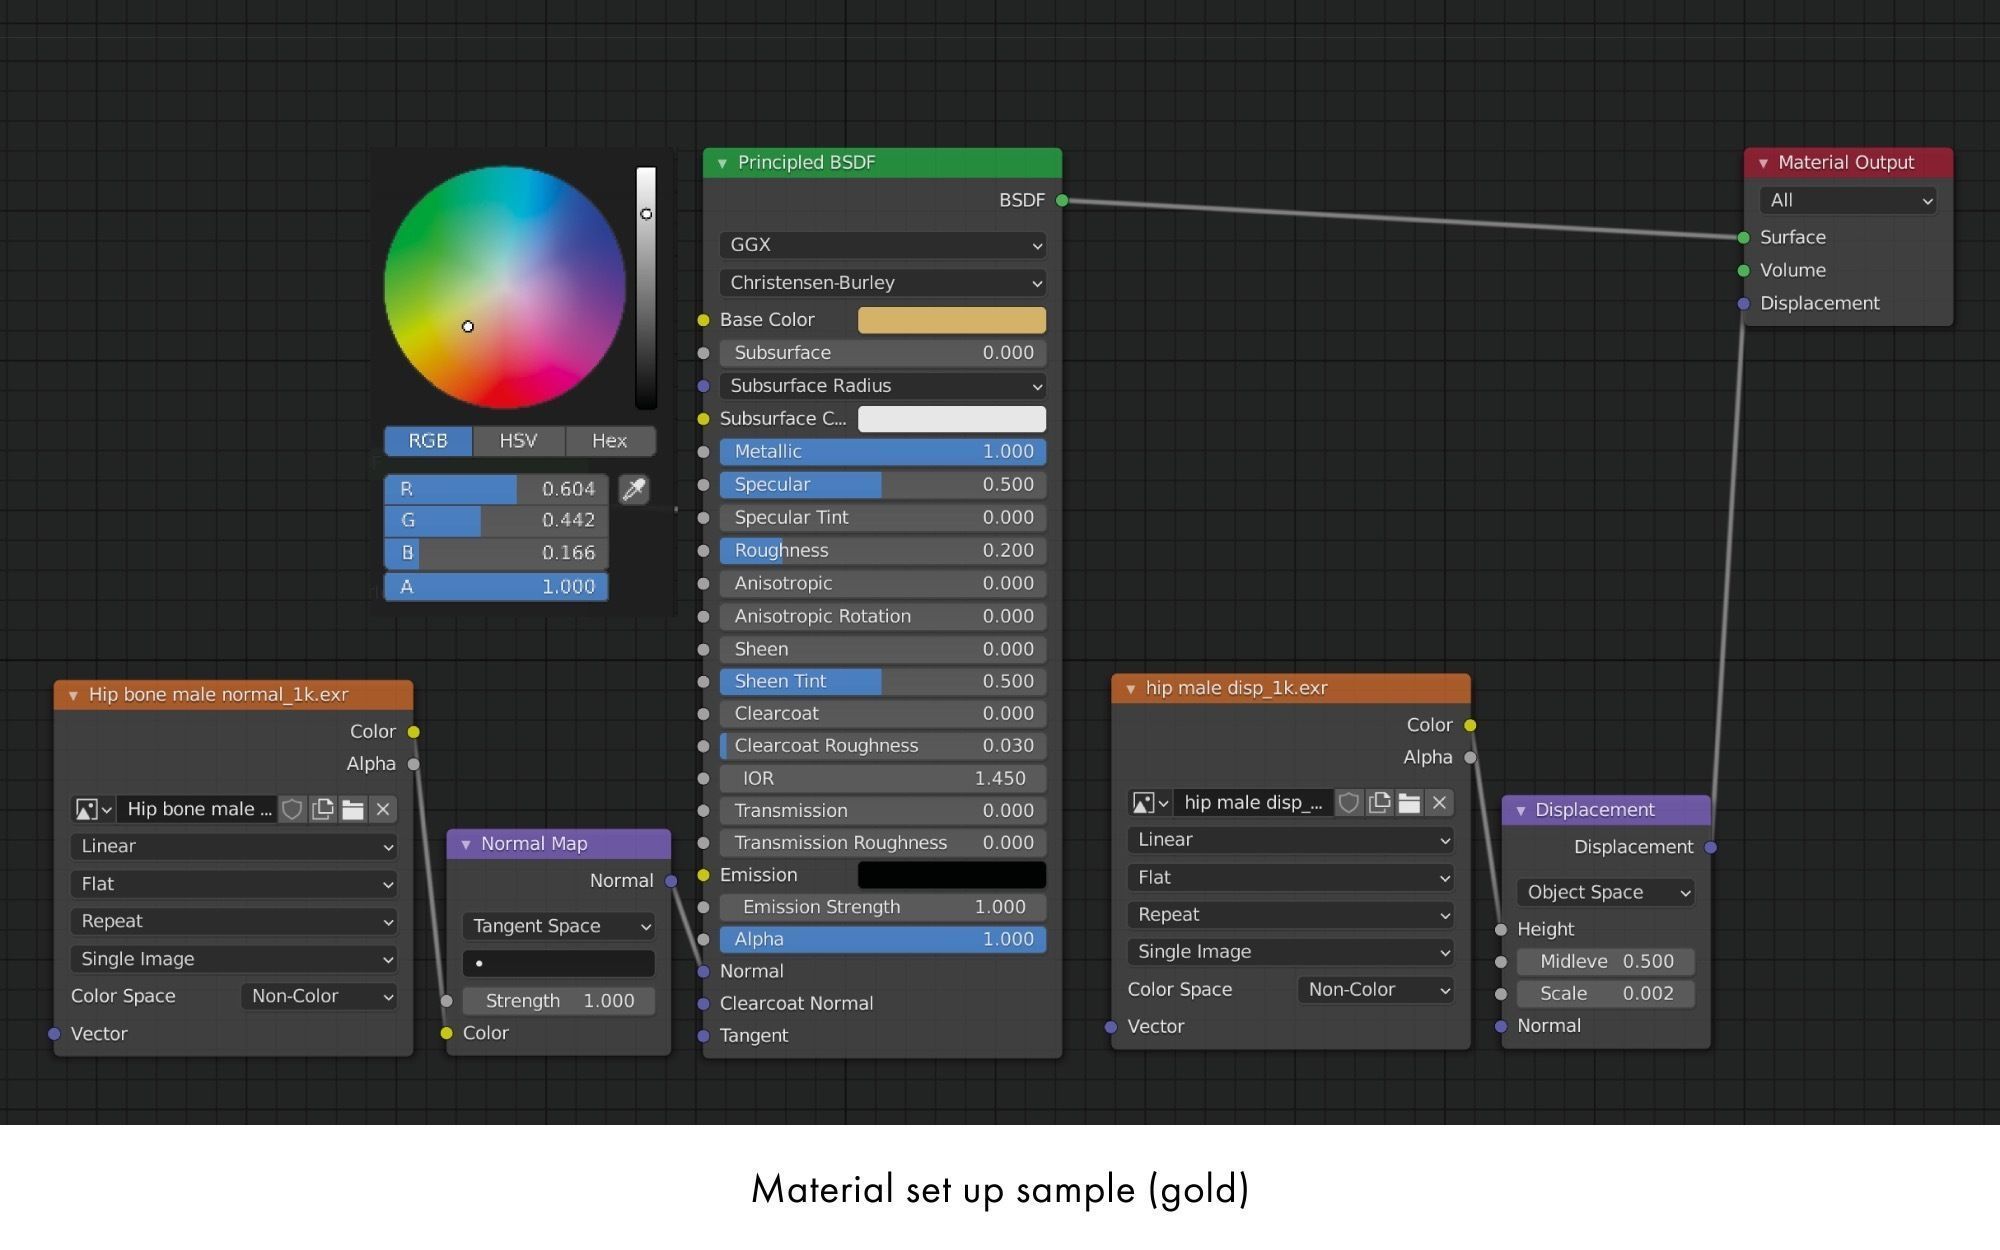This screenshot has width=2000, height=1250.
Task: Collapse the Material Output node triangle
Action: [x=1763, y=163]
